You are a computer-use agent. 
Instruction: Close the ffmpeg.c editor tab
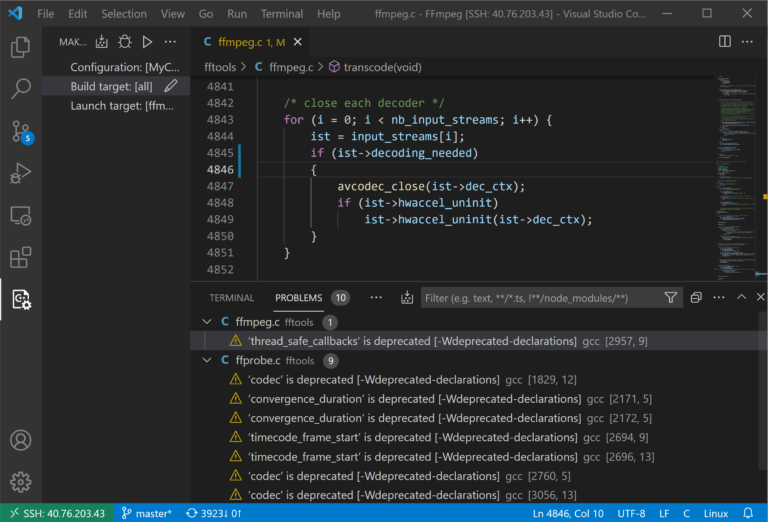(297, 42)
